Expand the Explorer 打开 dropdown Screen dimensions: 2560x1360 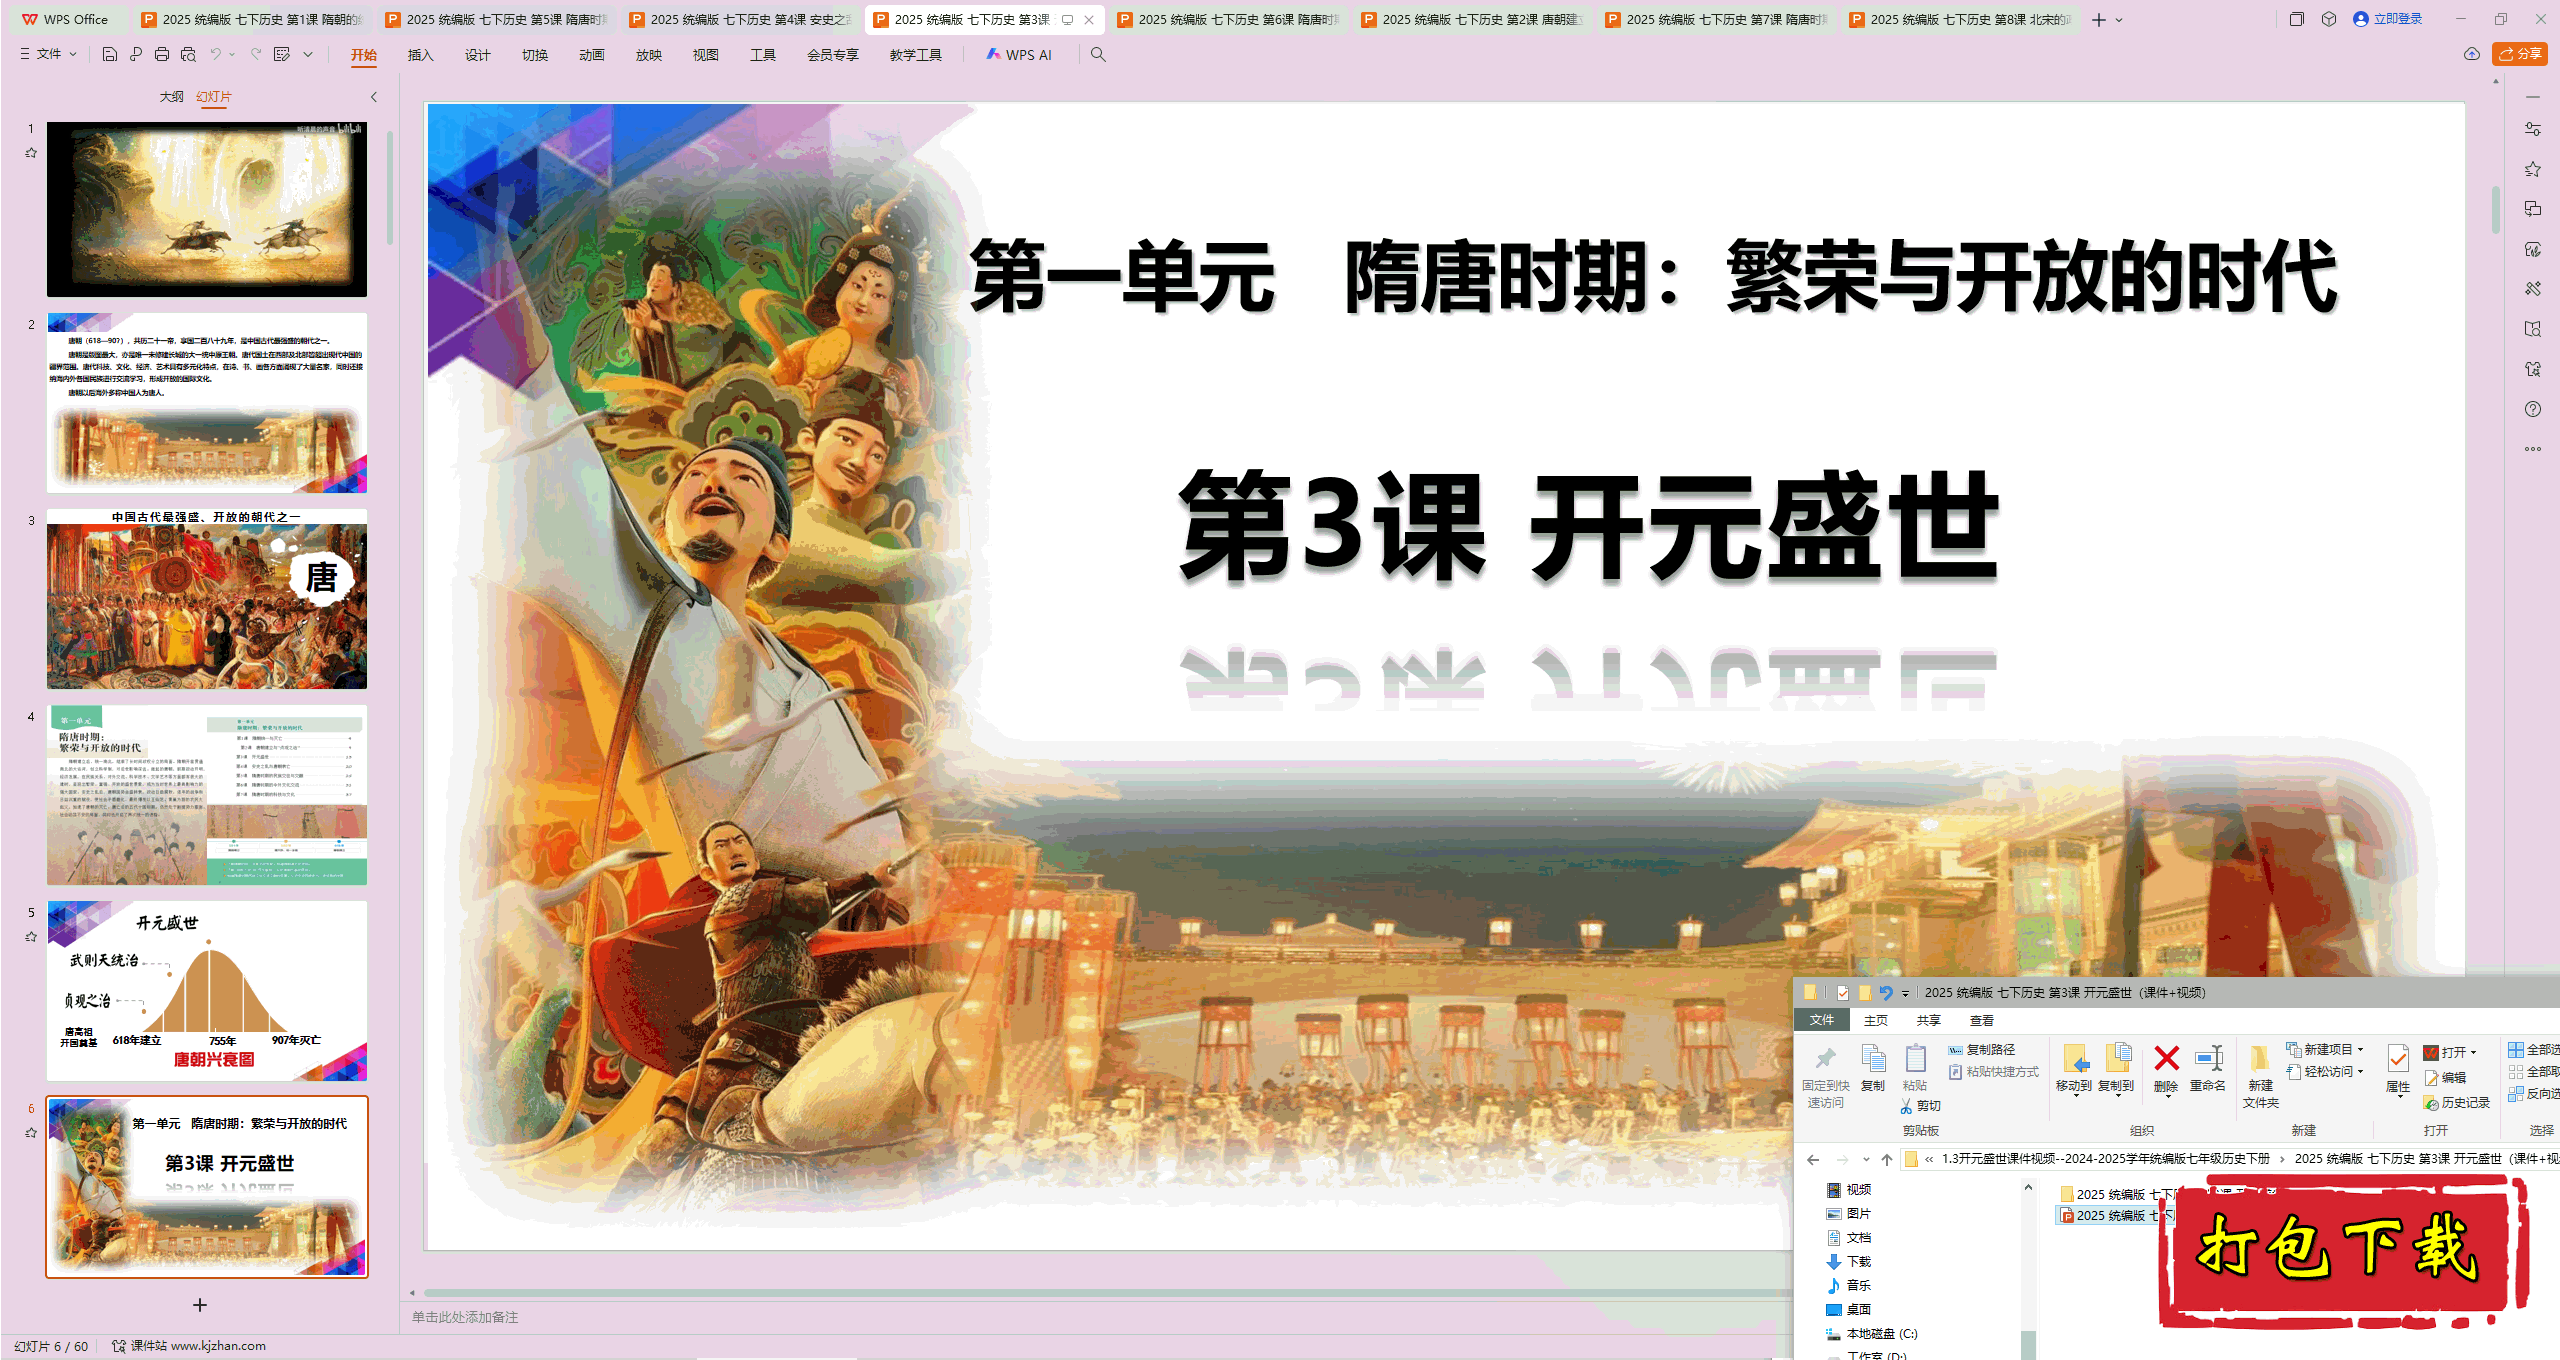click(2473, 1052)
